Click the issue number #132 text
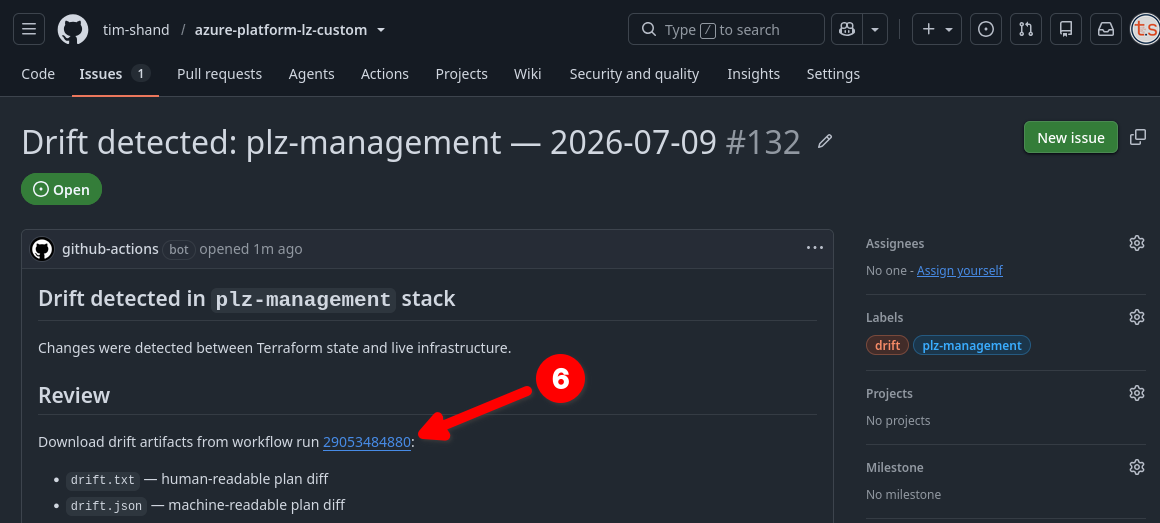This screenshot has width=1160, height=523. 763,142
